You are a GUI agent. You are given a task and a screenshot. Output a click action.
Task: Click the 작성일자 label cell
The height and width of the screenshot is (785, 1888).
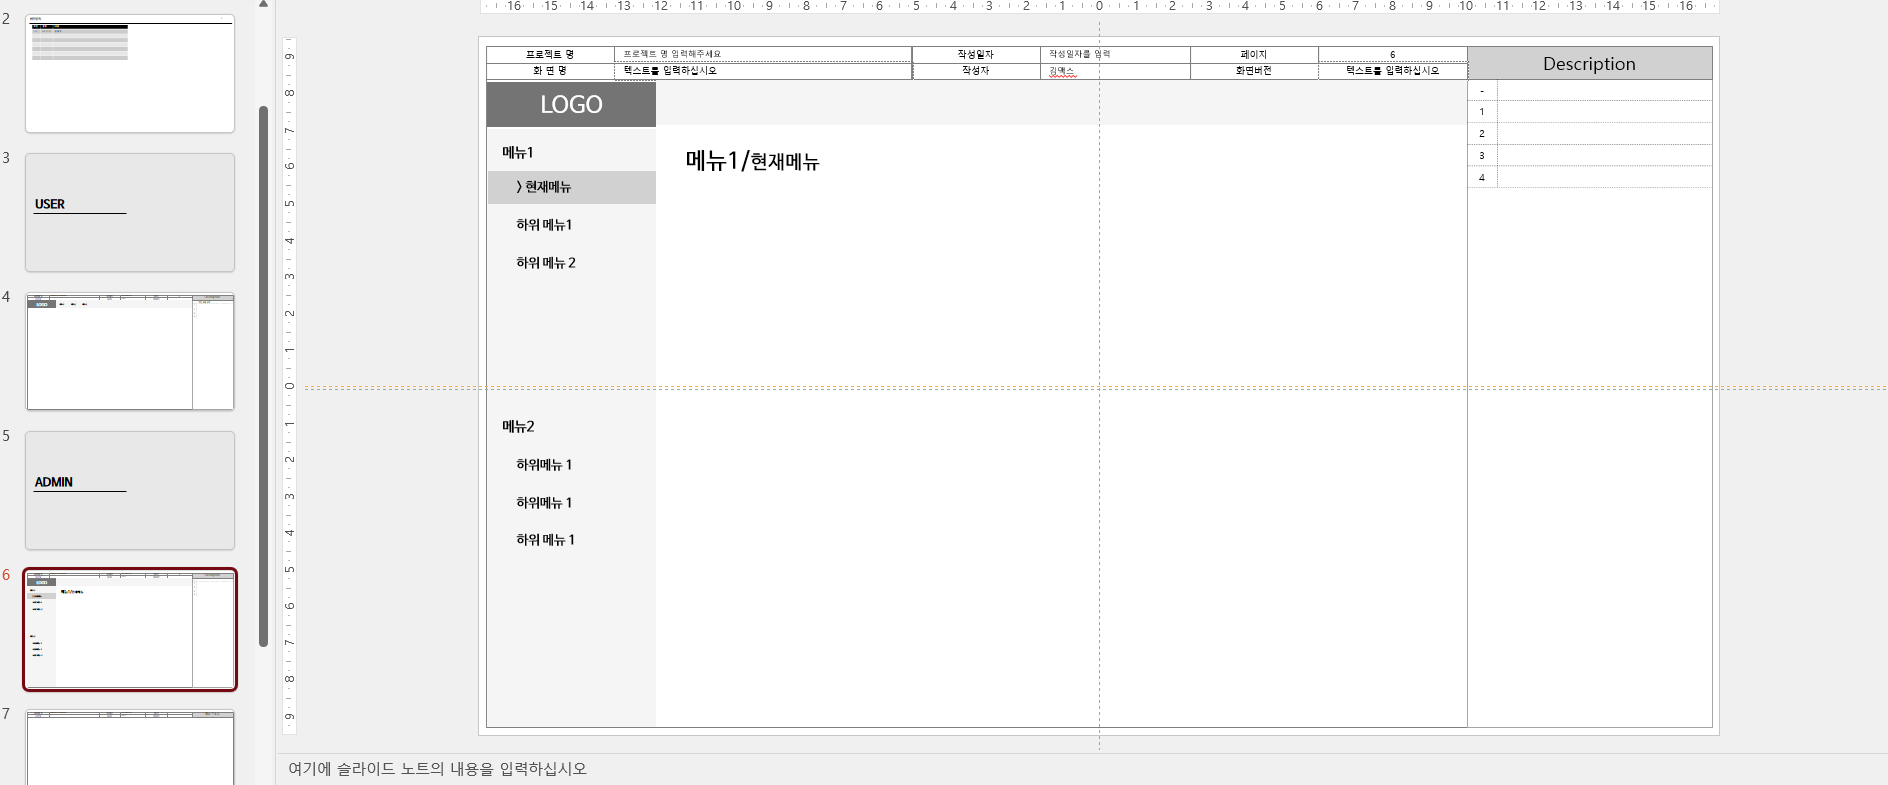click(976, 54)
